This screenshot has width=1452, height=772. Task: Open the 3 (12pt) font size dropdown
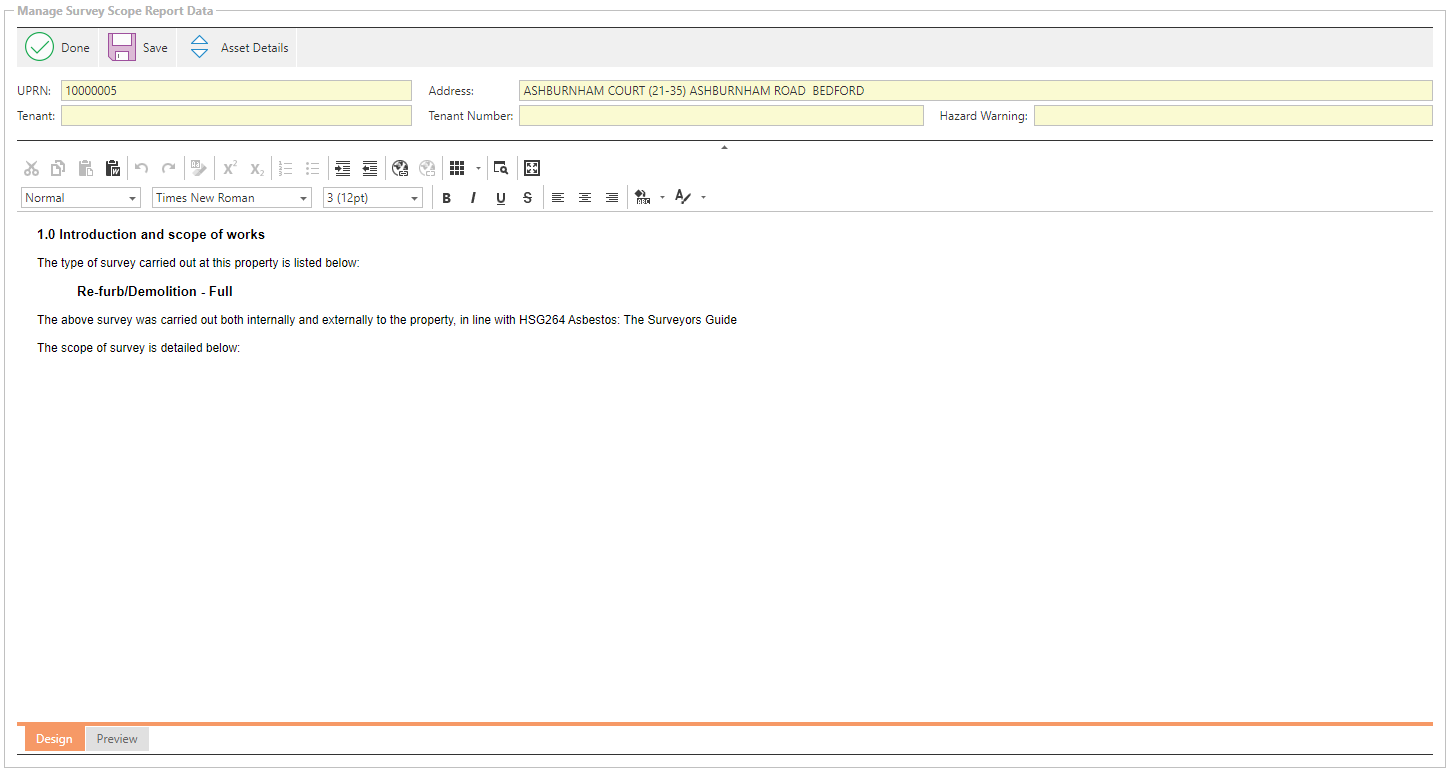tap(373, 198)
